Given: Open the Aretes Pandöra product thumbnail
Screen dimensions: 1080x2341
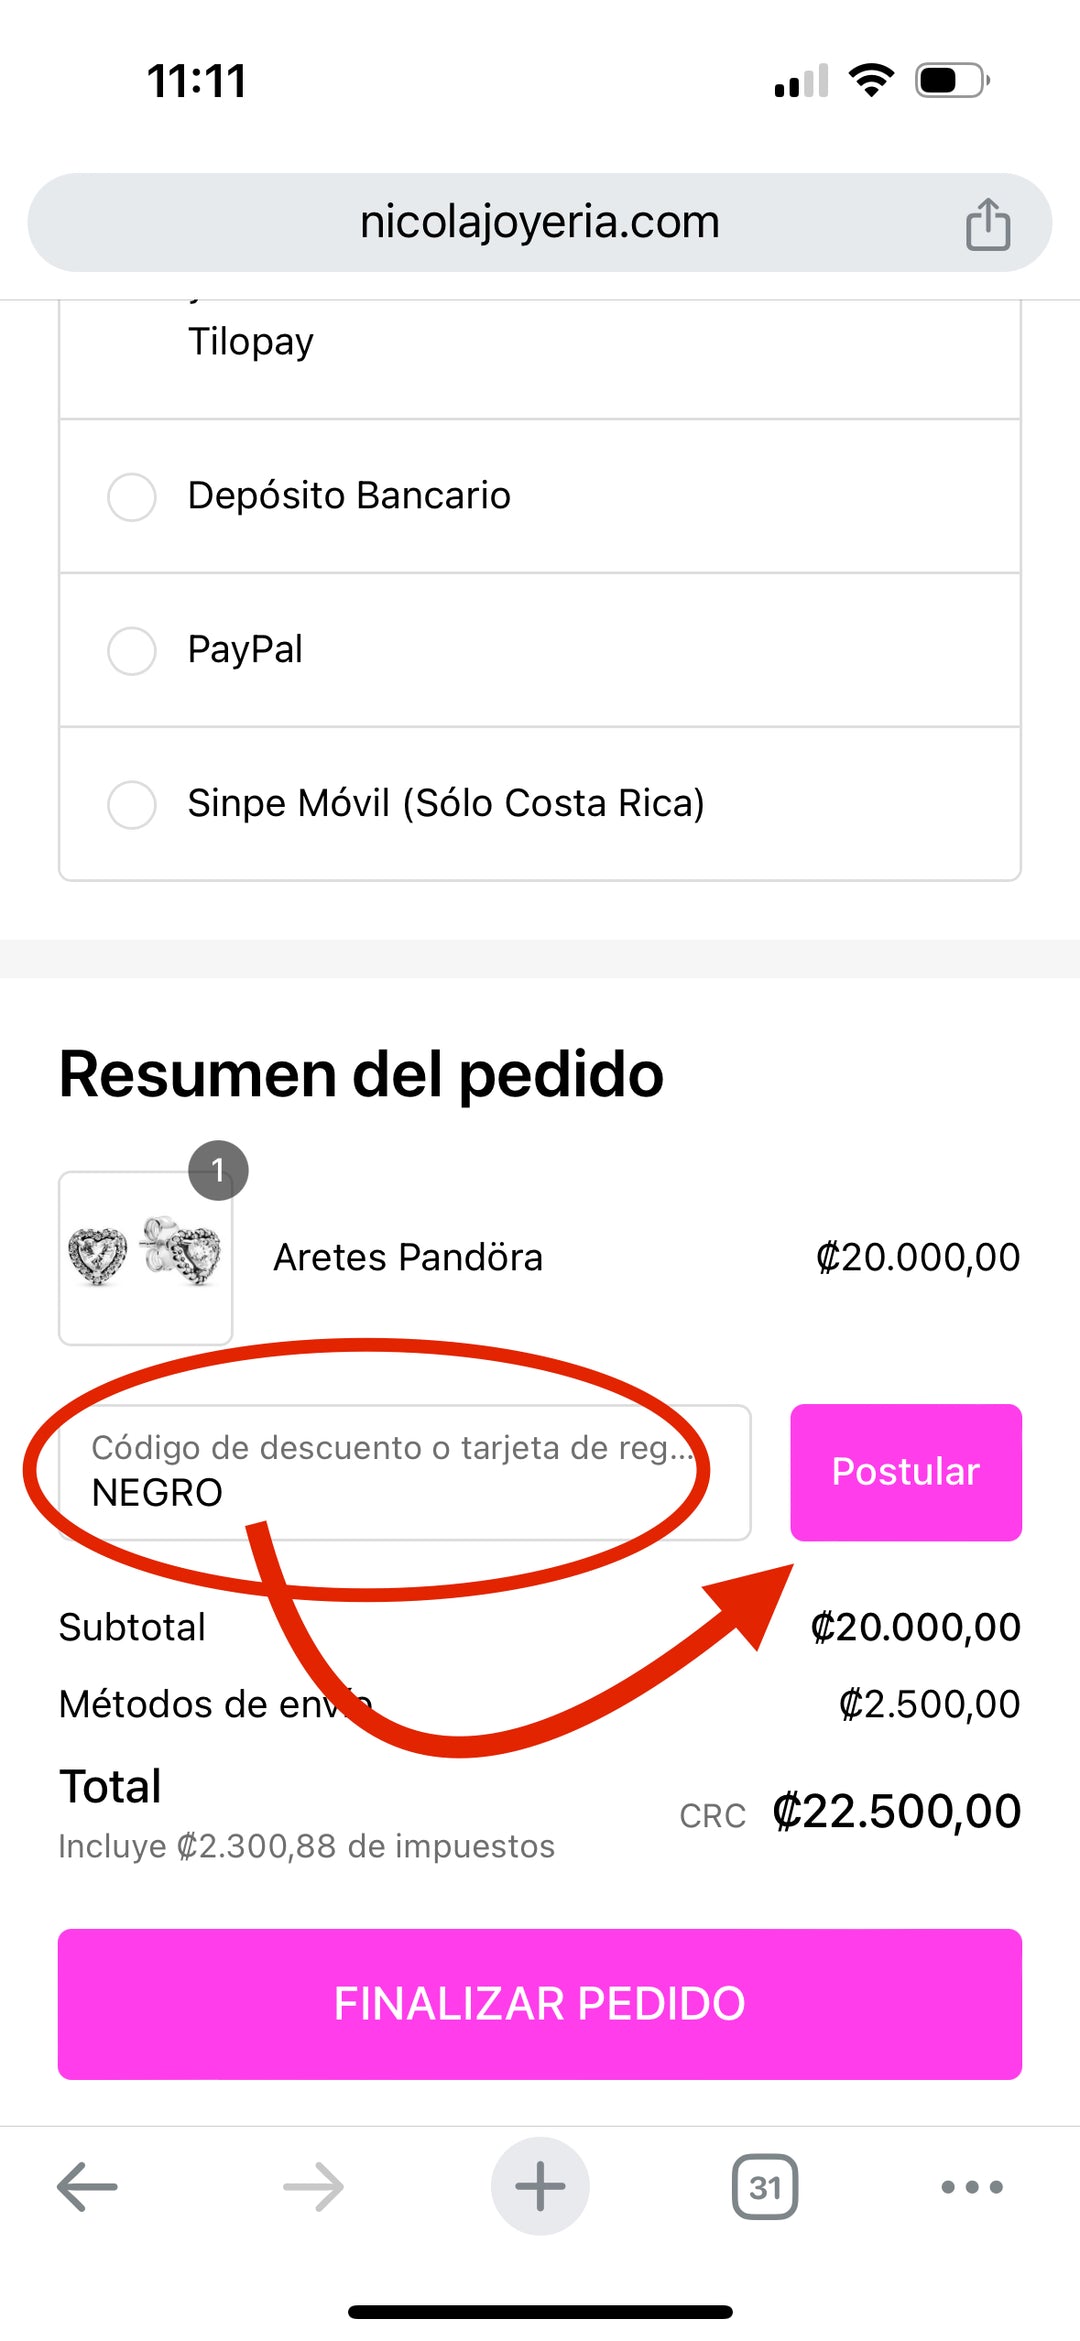Looking at the screenshot, I should (146, 1258).
